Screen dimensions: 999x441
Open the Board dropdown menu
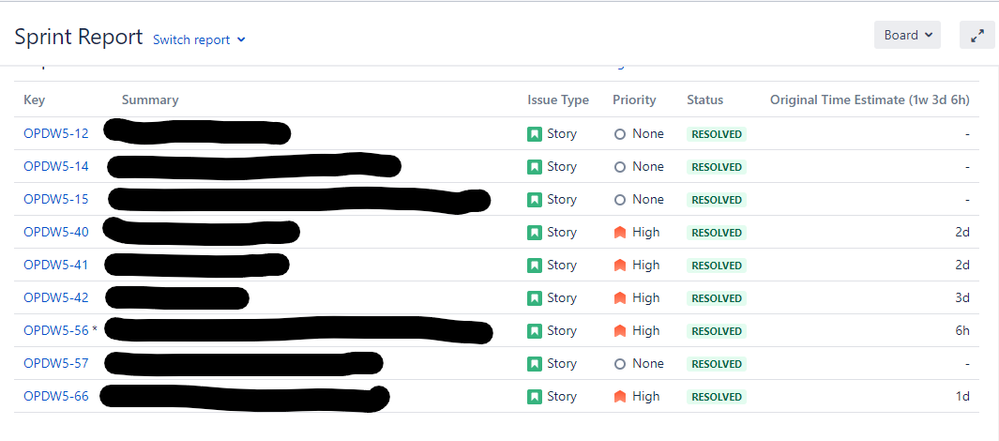pos(908,35)
